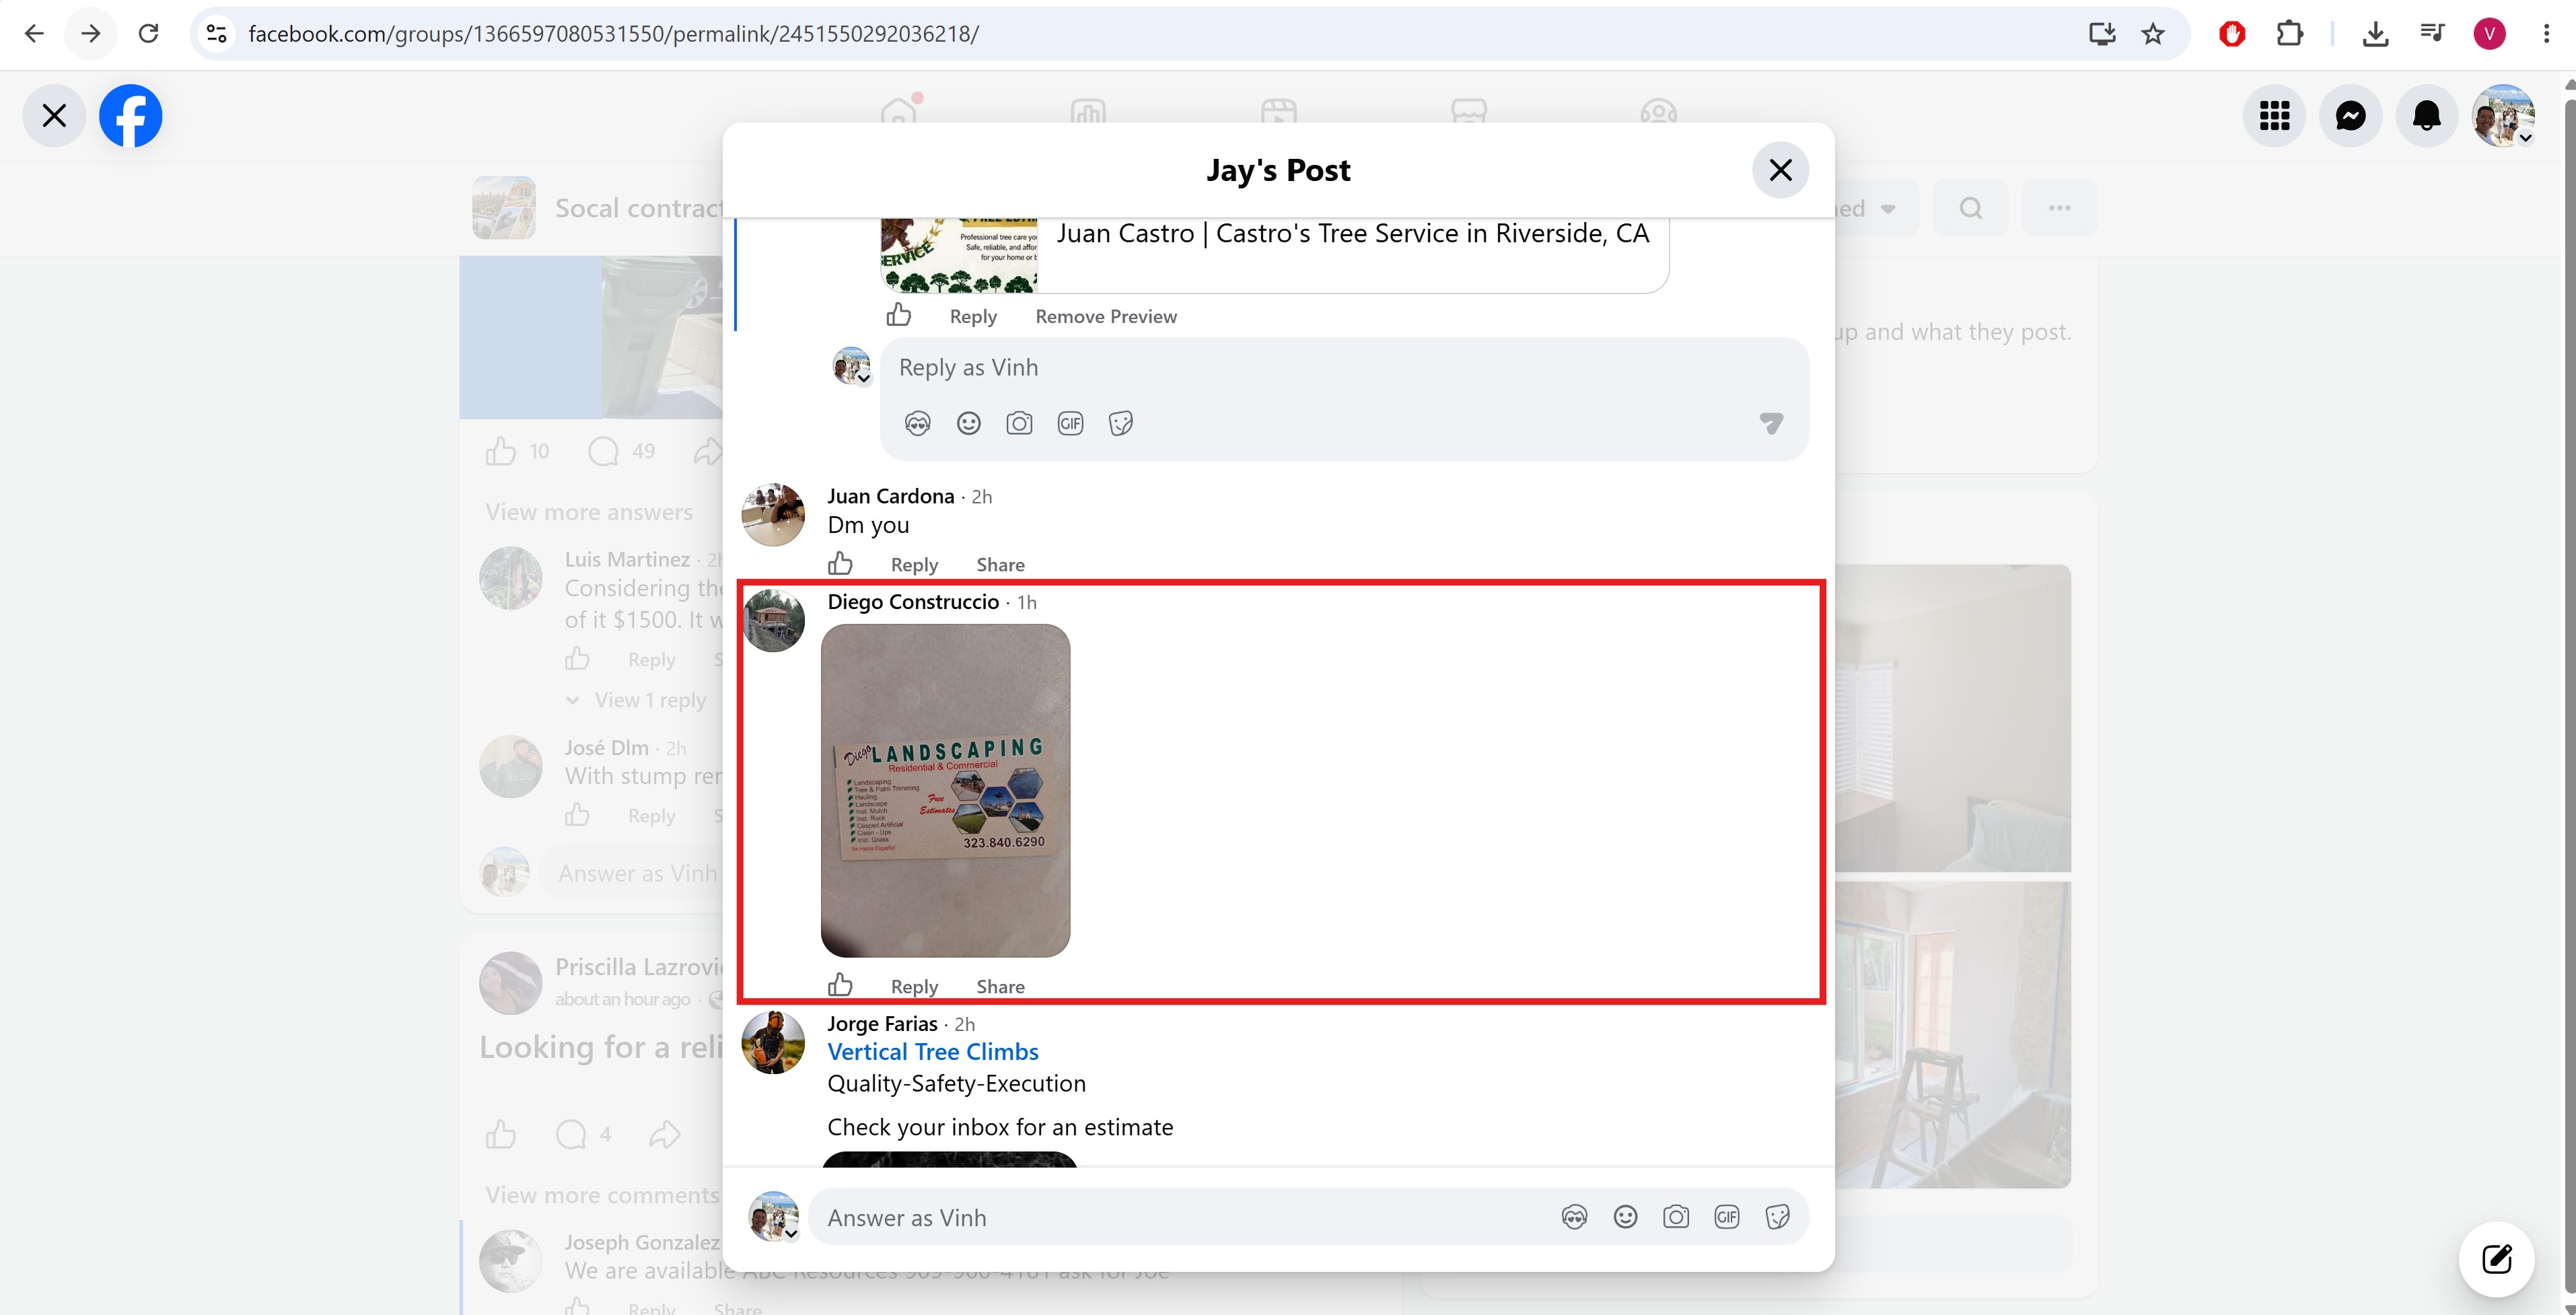Open the media controls icon

2432,34
